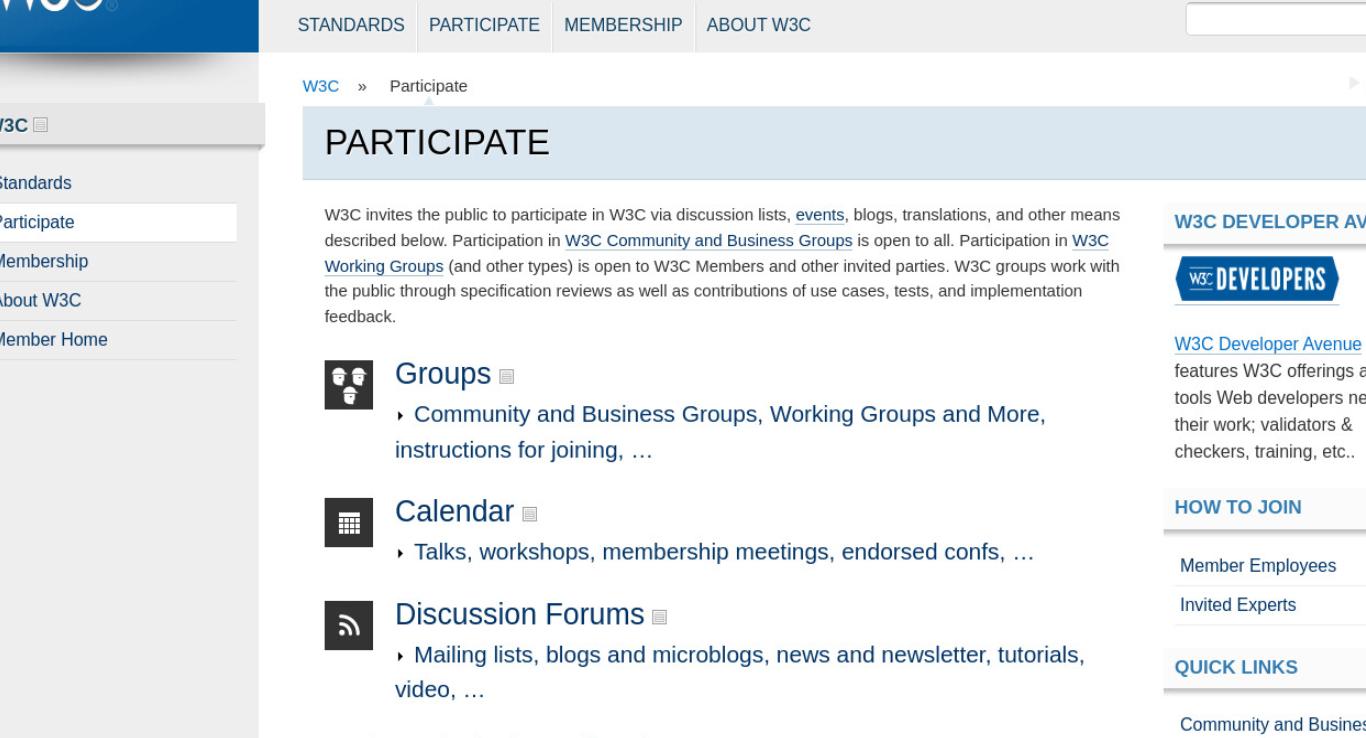Select Member Home in left sidebar
Screen dimensions: 1366x738
tap(53, 339)
